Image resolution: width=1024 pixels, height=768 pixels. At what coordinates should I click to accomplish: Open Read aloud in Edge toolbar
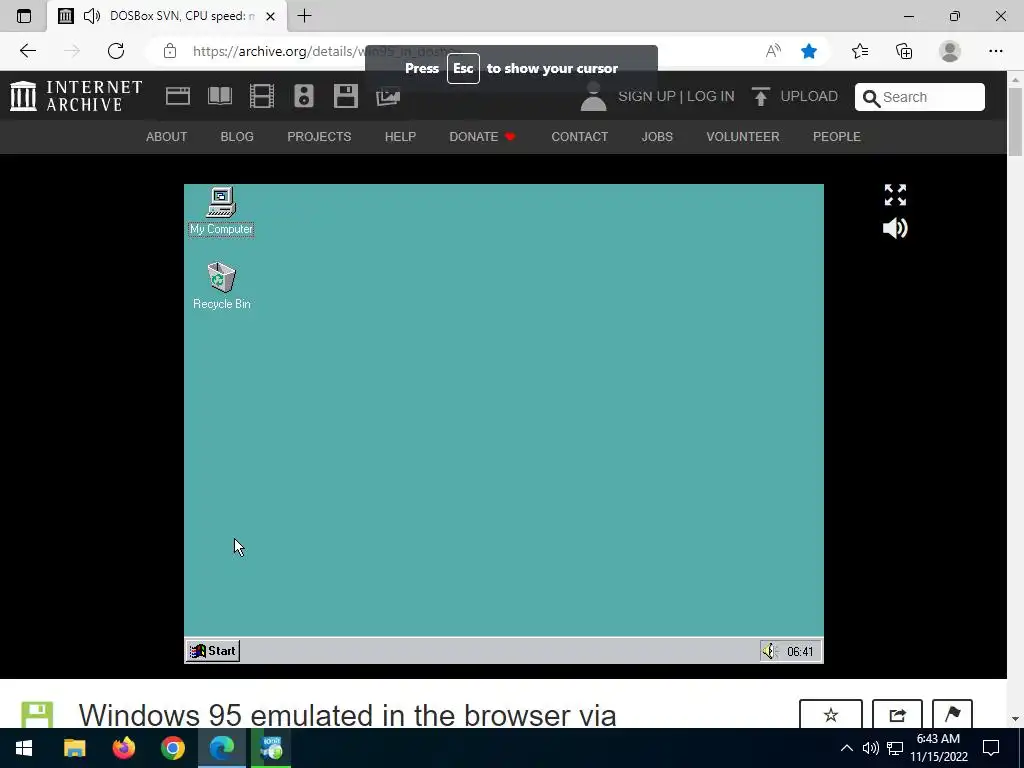[x=773, y=51]
